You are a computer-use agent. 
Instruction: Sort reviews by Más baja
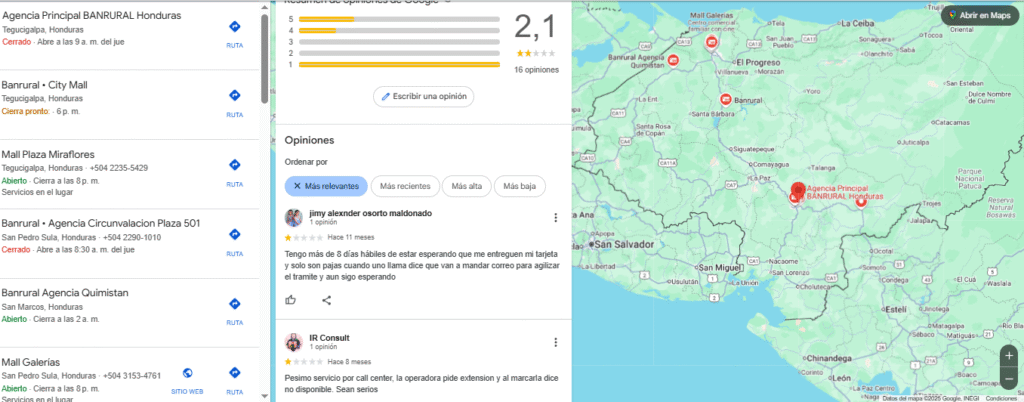click(520, 186)
